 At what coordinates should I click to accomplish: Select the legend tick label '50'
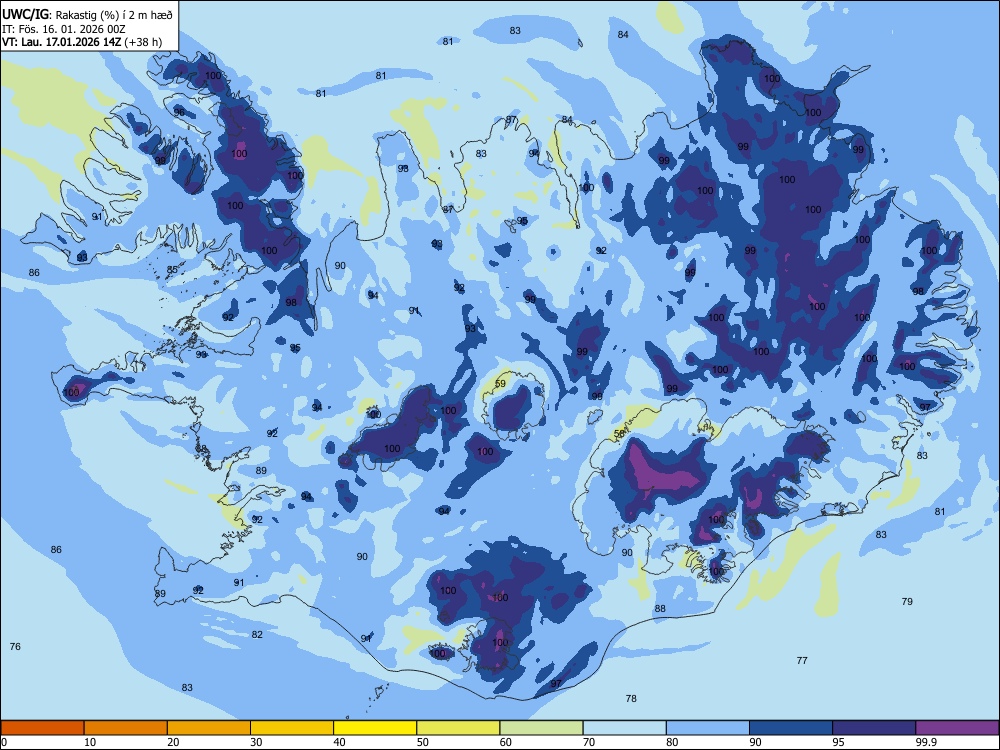tap(423, 742)
